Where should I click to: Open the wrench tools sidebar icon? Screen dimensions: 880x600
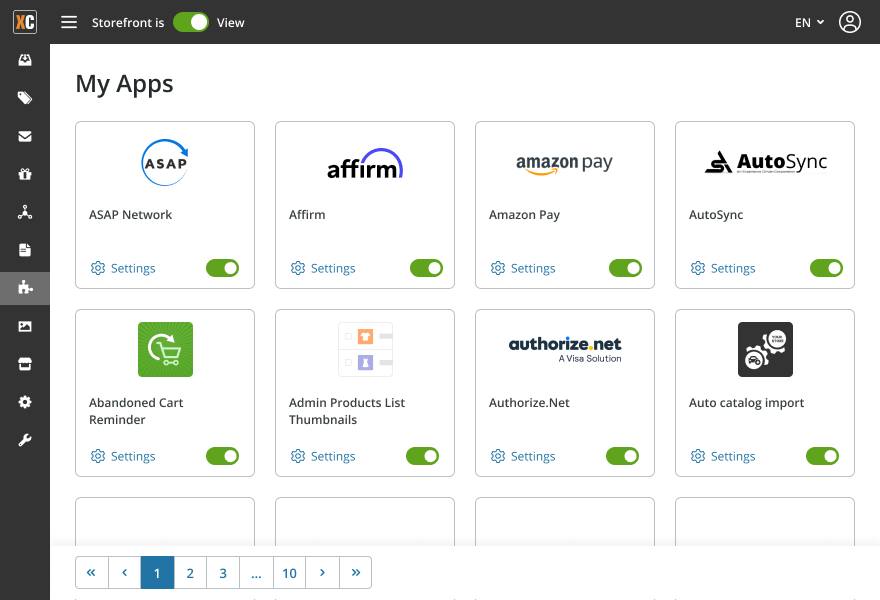click(25, 440)
